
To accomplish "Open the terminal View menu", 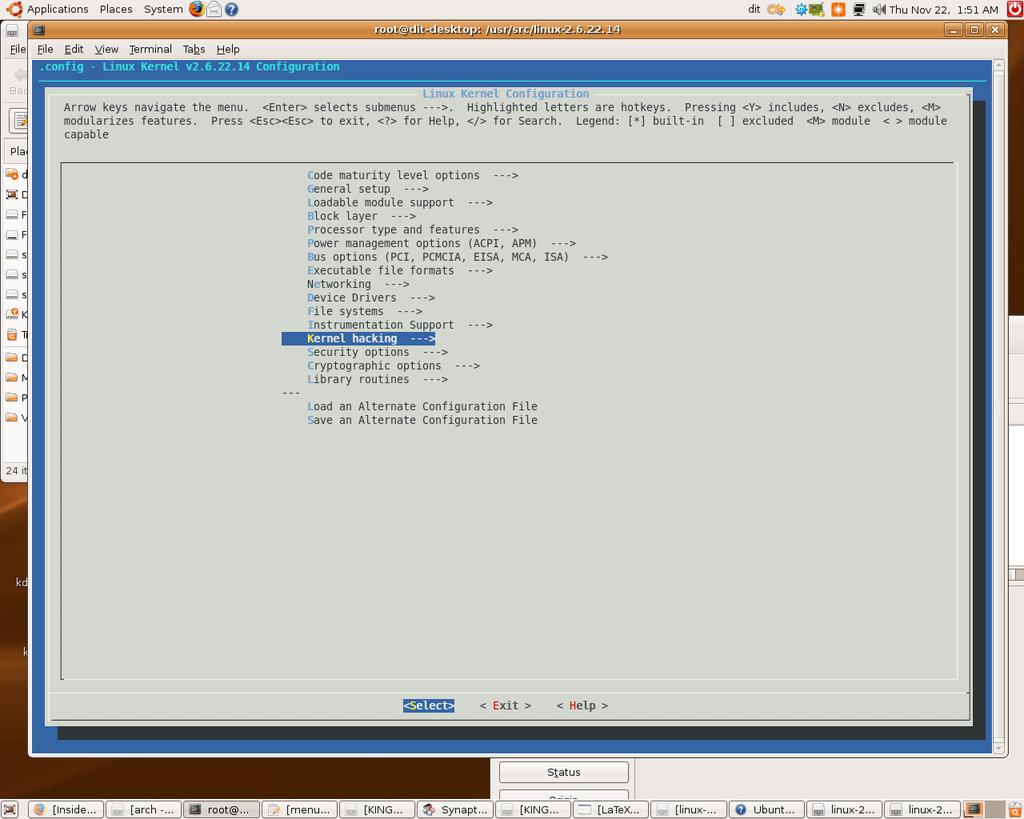I will pyautogui.click(x=106, y=49).
